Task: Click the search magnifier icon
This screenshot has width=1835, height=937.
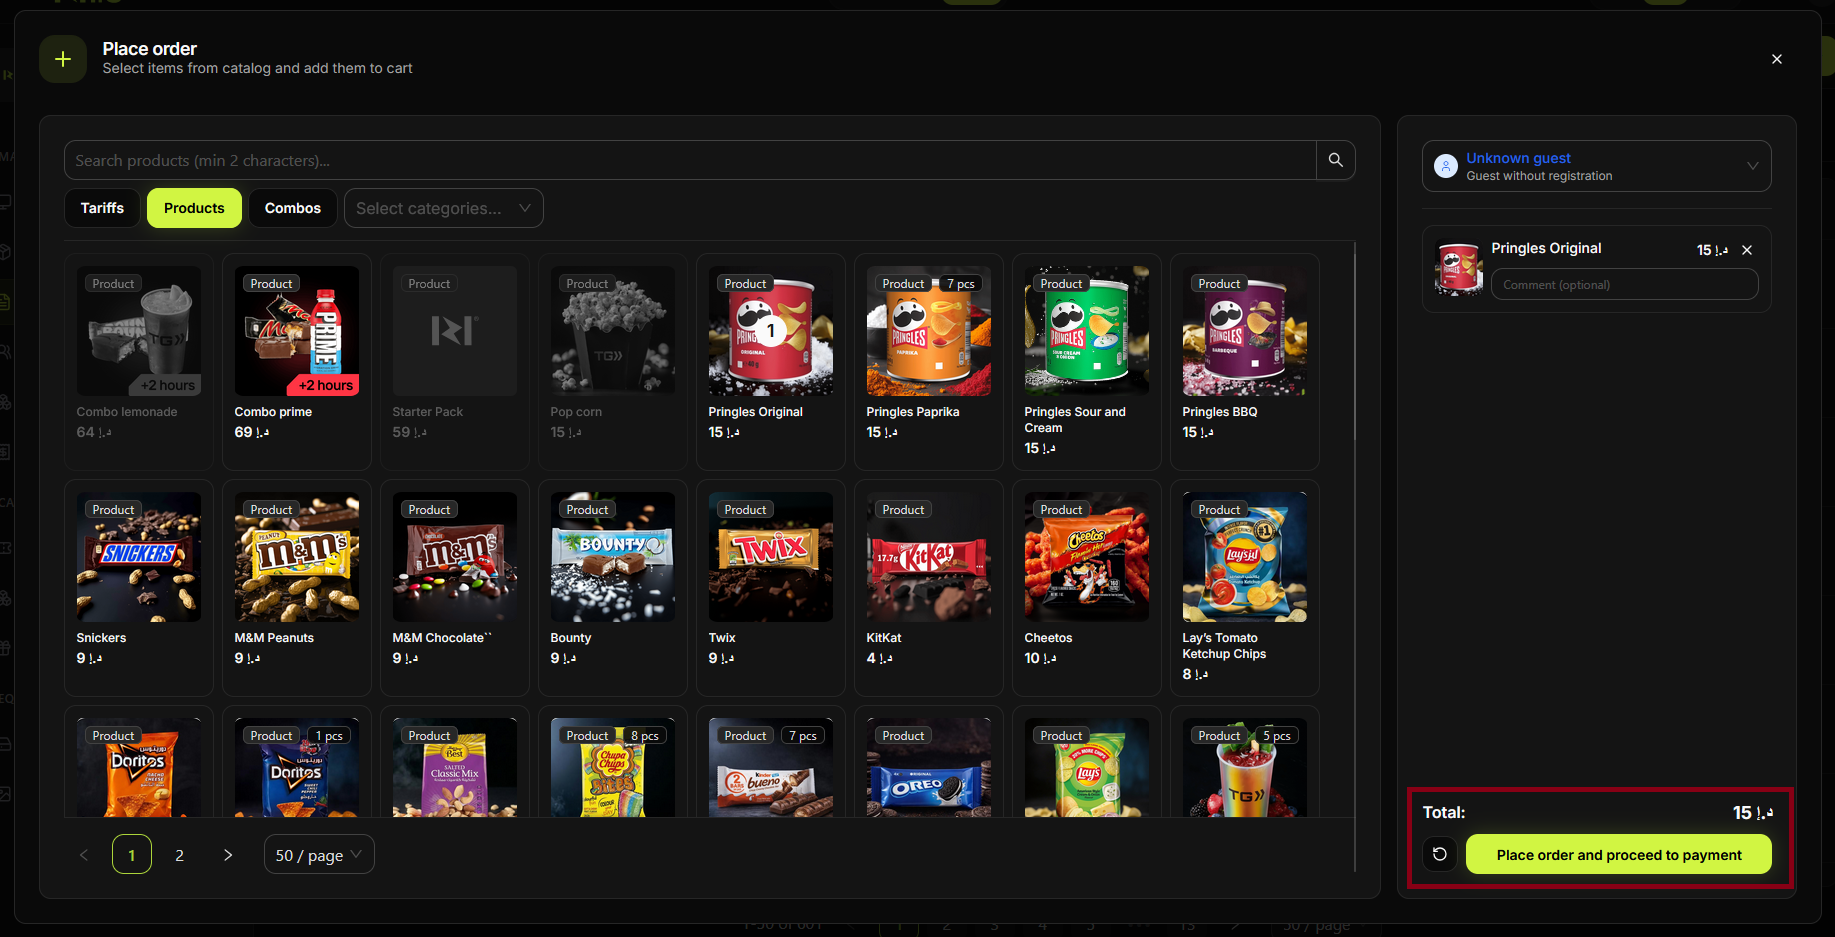Action: pyautogui.click(x=1335, y=160)
